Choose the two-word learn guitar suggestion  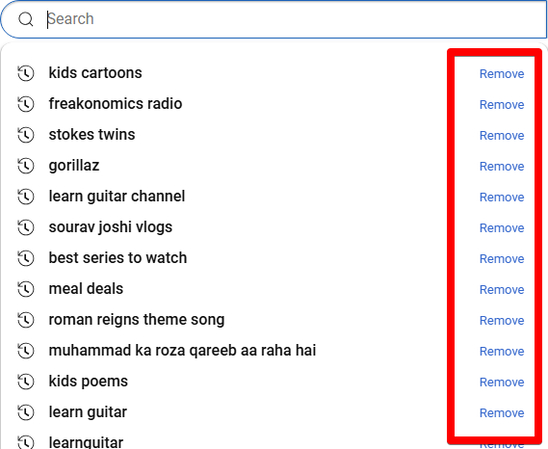[x=88, y=412]
